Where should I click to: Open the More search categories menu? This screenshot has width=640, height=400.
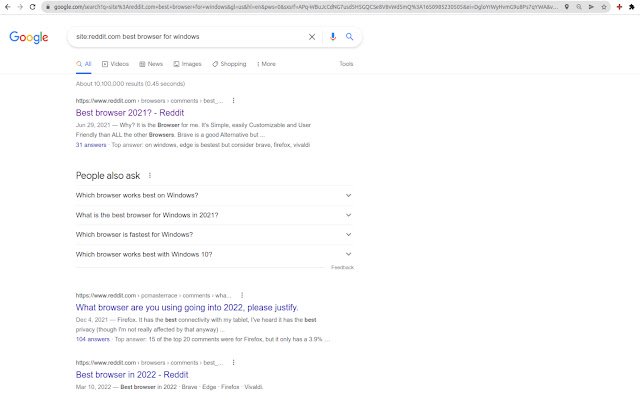(x=266, y=64)
